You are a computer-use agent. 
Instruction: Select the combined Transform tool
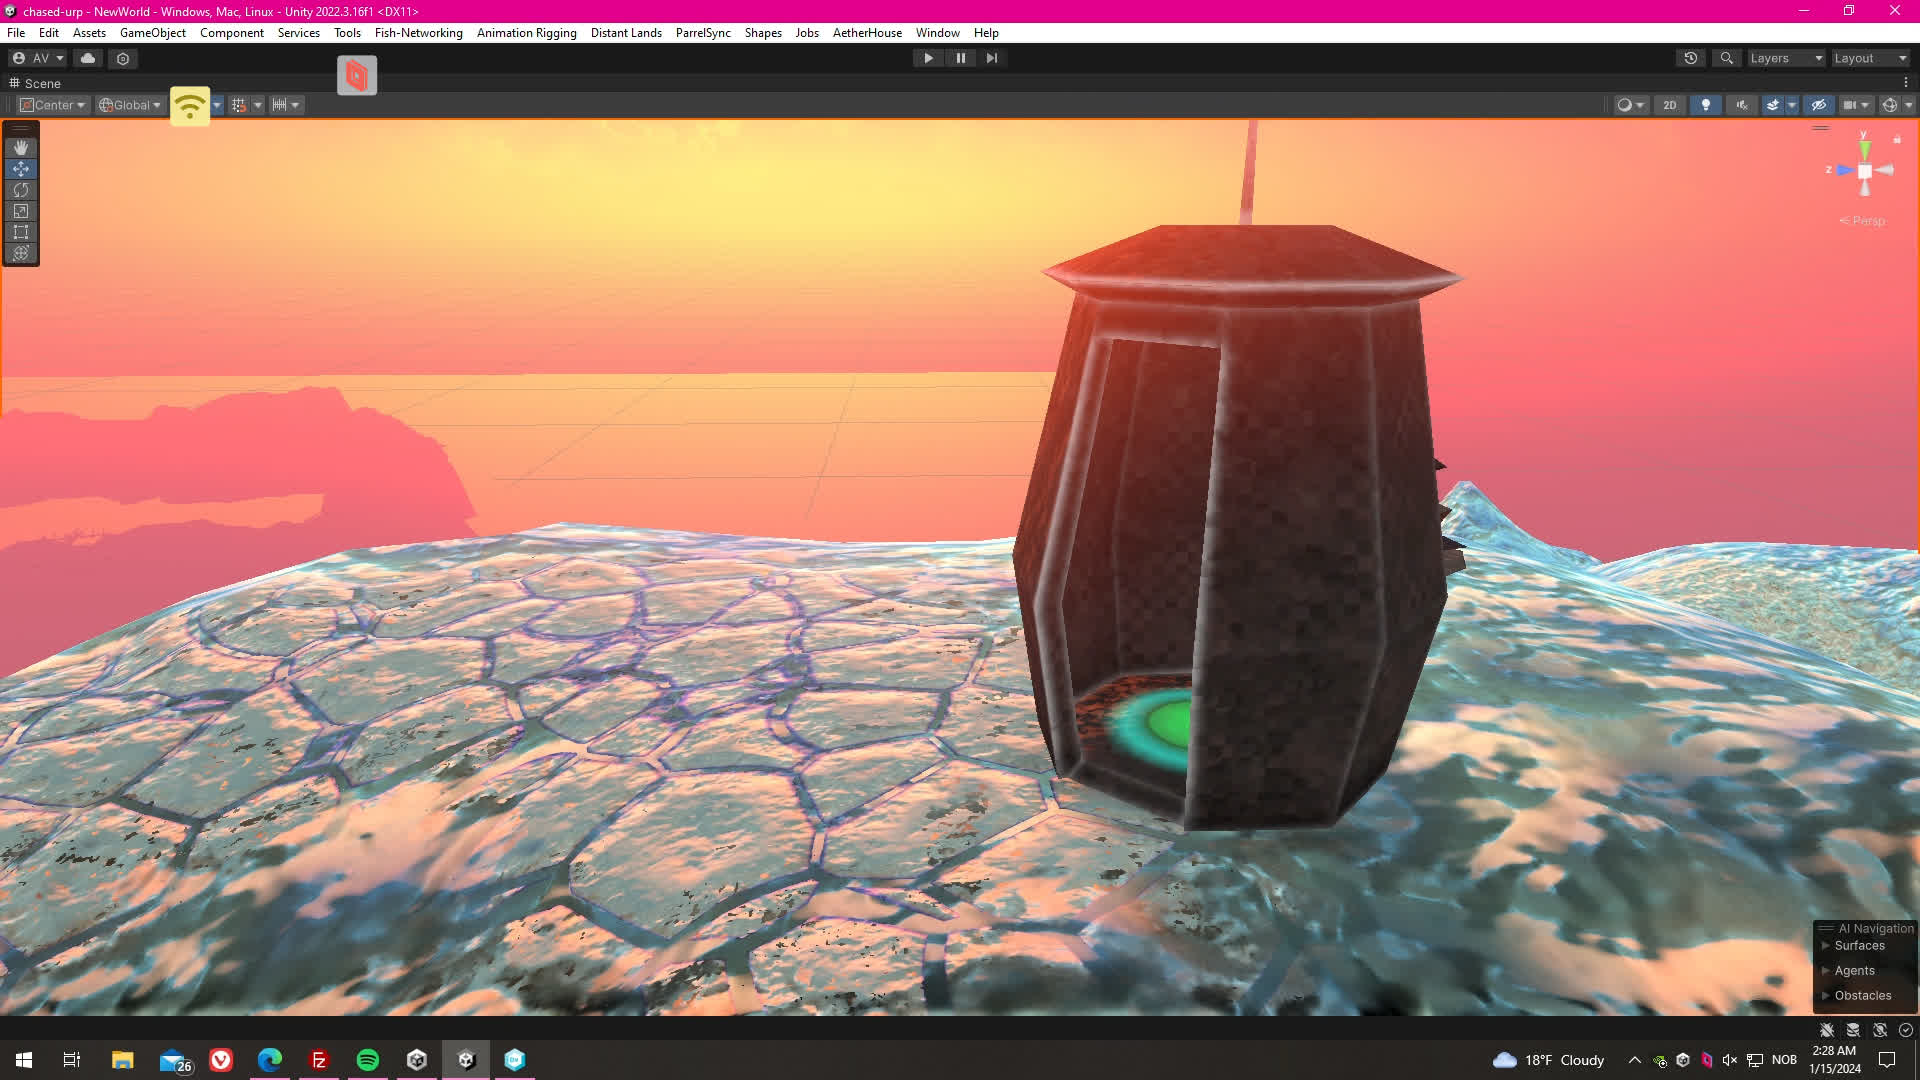coord(21,253)
